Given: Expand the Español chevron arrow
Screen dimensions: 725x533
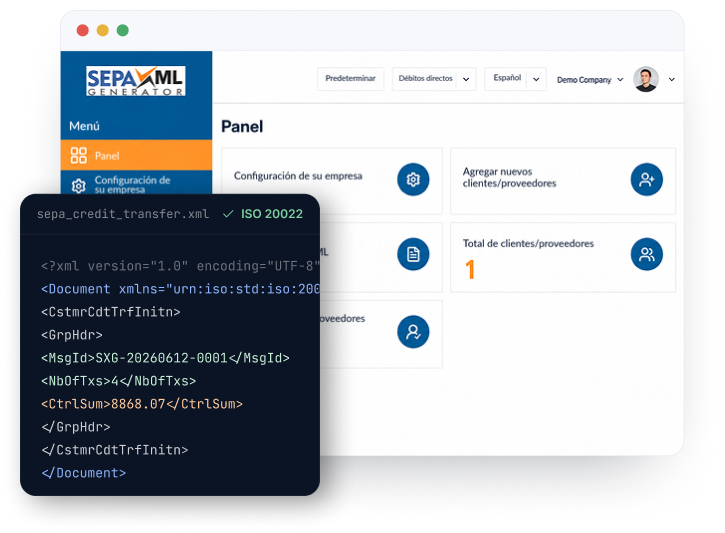Looking at the screenshot, I should pos(536,79).
